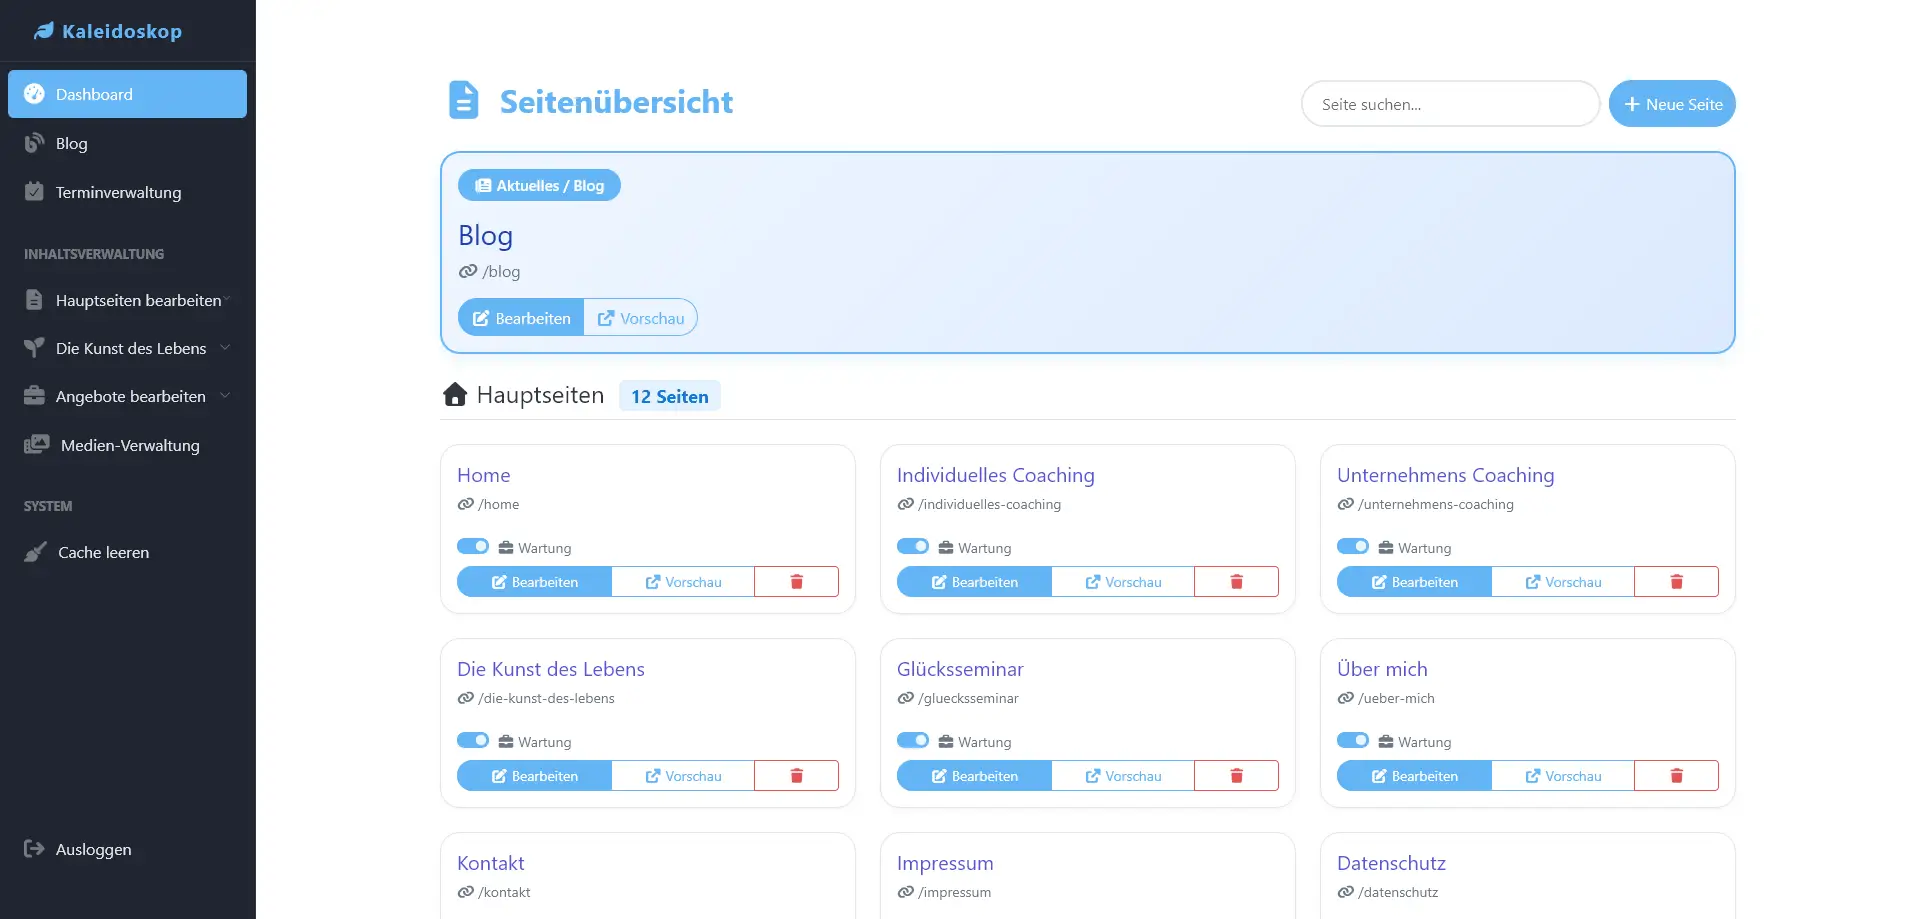1920x919 pixels.
Task: Click the Medien-Verwaltung images icon
Action: pyautogui.click(x=36, y=445)
